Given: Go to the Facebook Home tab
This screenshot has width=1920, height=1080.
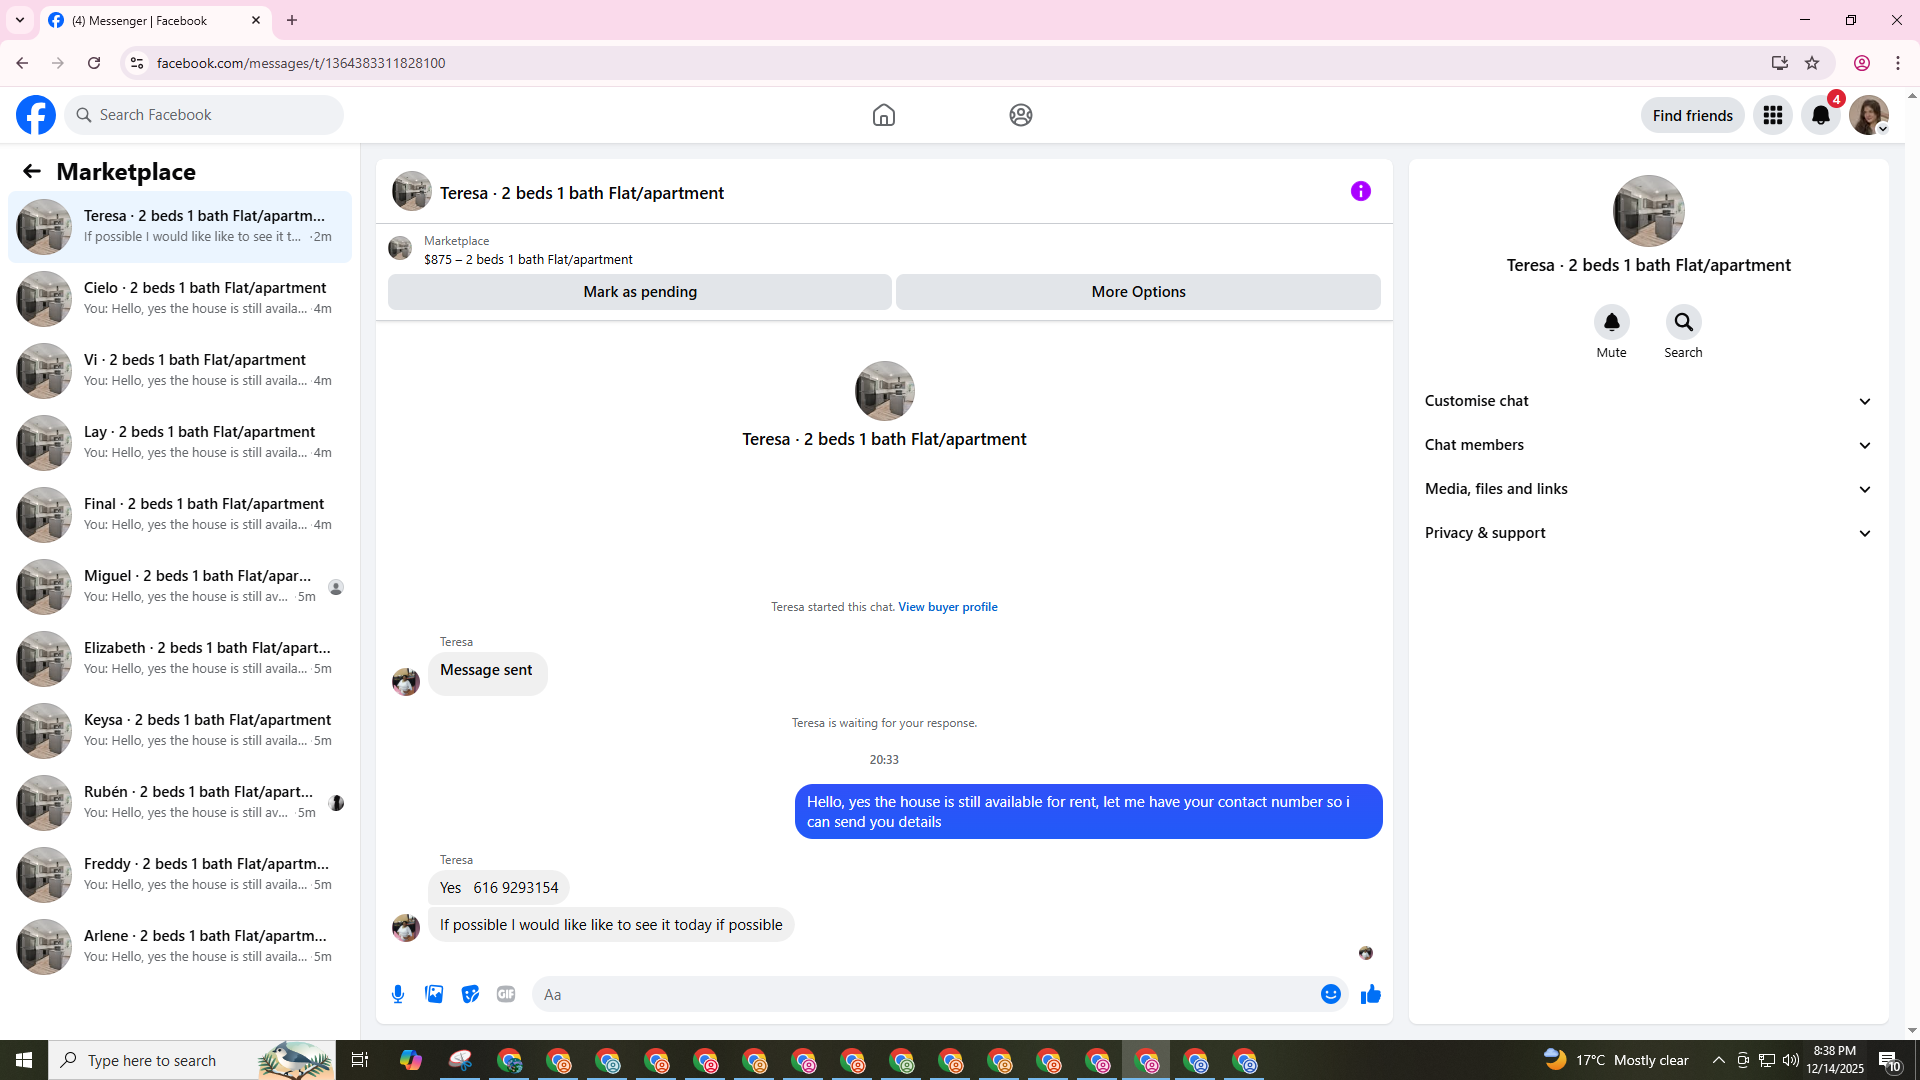Looking at the screenshot, I should (883, 115).
